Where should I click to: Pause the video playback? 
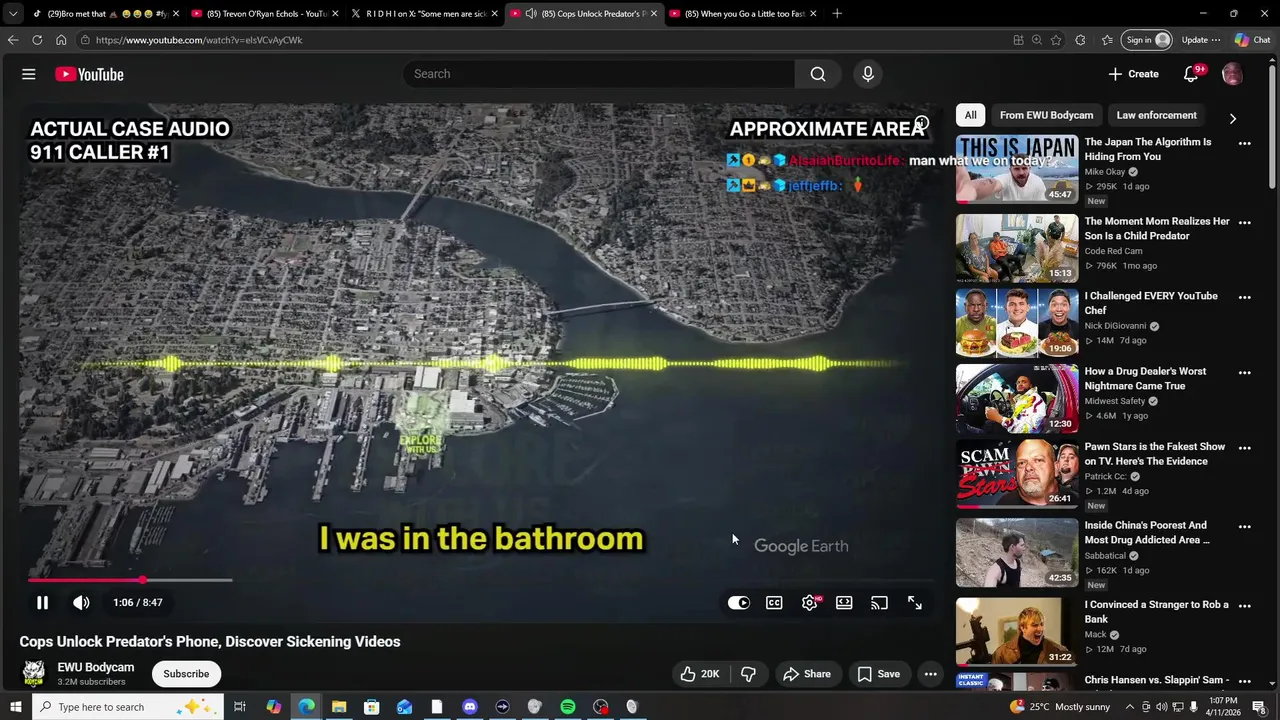pos(42,603)
